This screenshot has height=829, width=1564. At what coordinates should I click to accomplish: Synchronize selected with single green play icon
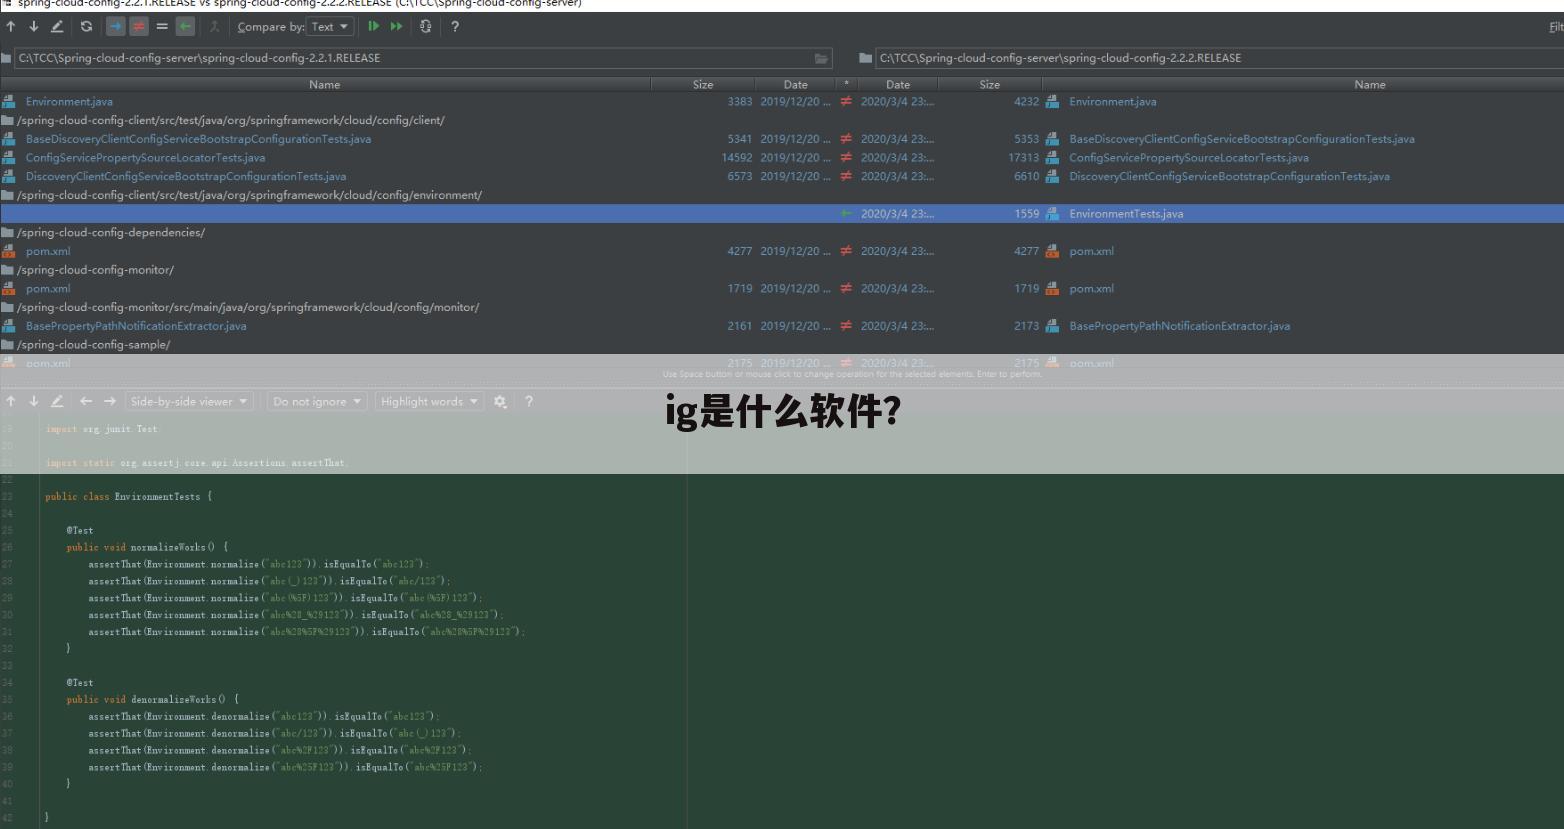tap(374, 27)
